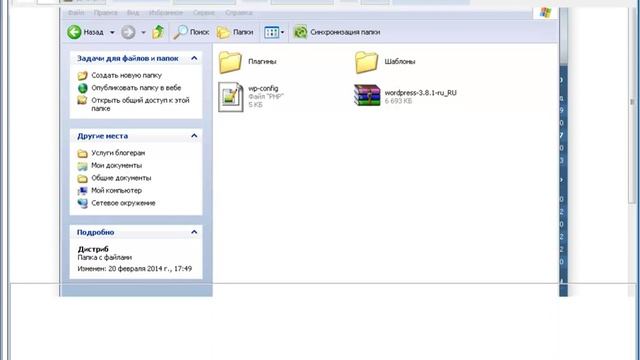Open the Сервис menu

[x=204, y=13]
